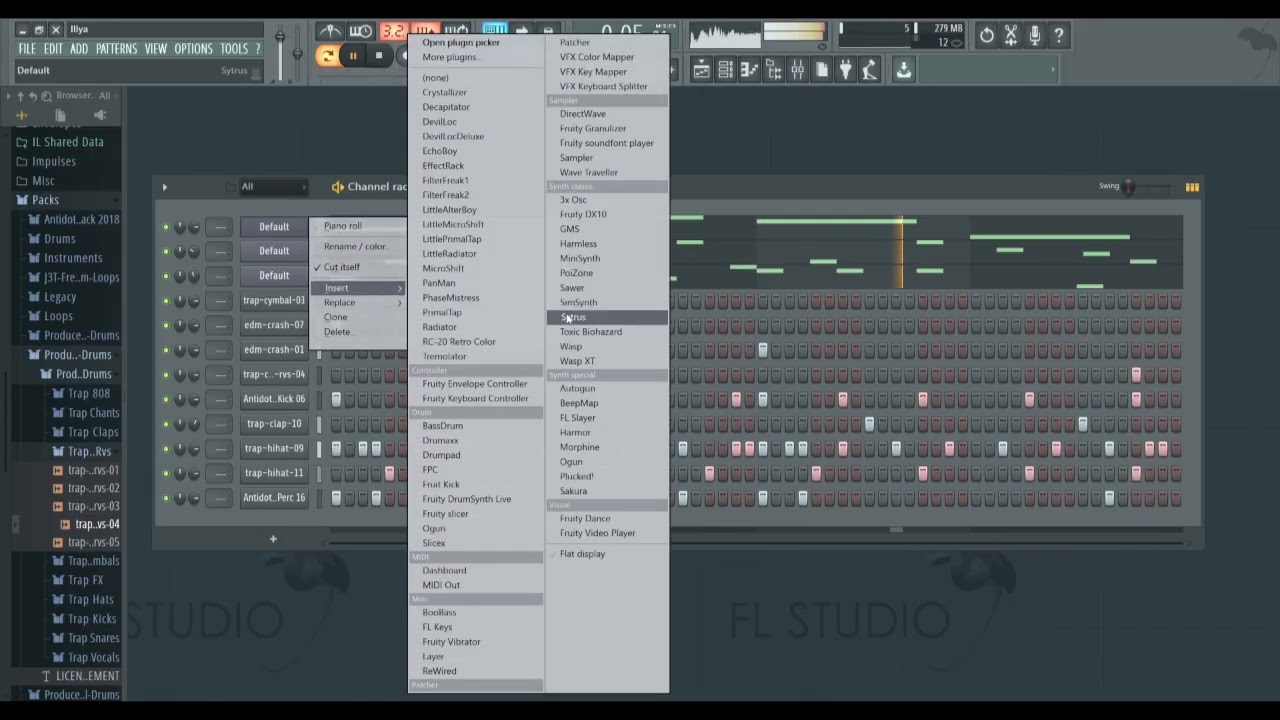Collapse the Trap..Rvs folder

click(80, 452)
